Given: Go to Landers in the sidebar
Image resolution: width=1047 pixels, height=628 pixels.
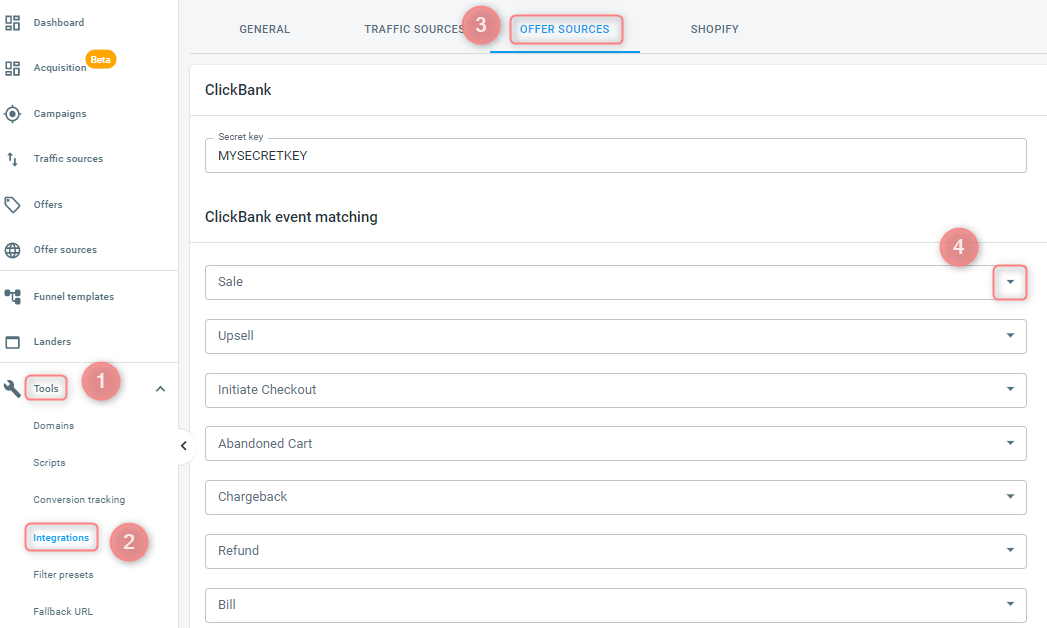Looking at the screenshot, I should pyautogui.click(x=52, y=342).
